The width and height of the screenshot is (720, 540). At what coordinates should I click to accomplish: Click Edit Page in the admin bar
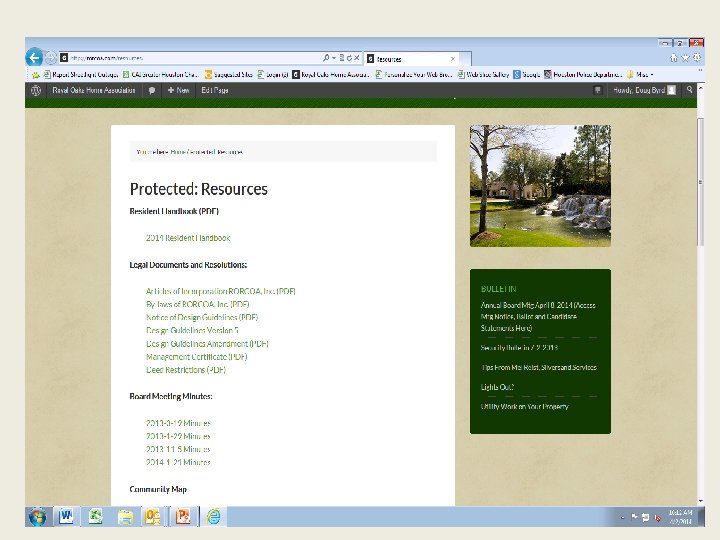coord(215,90)
